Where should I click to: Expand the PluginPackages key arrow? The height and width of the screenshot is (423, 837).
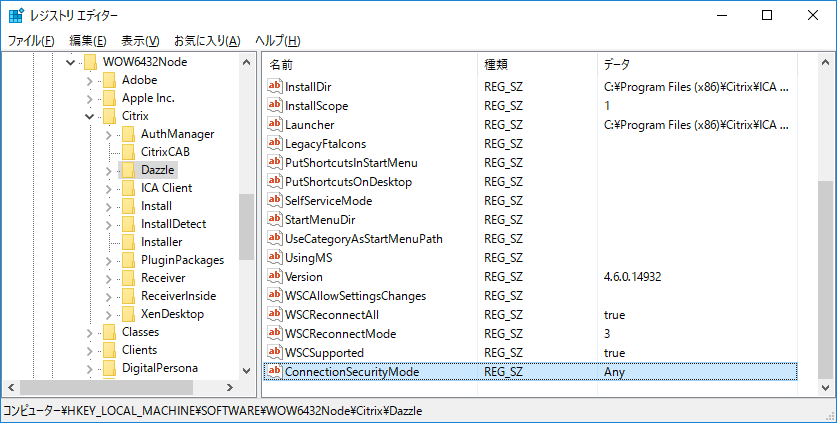click(108, 260)
